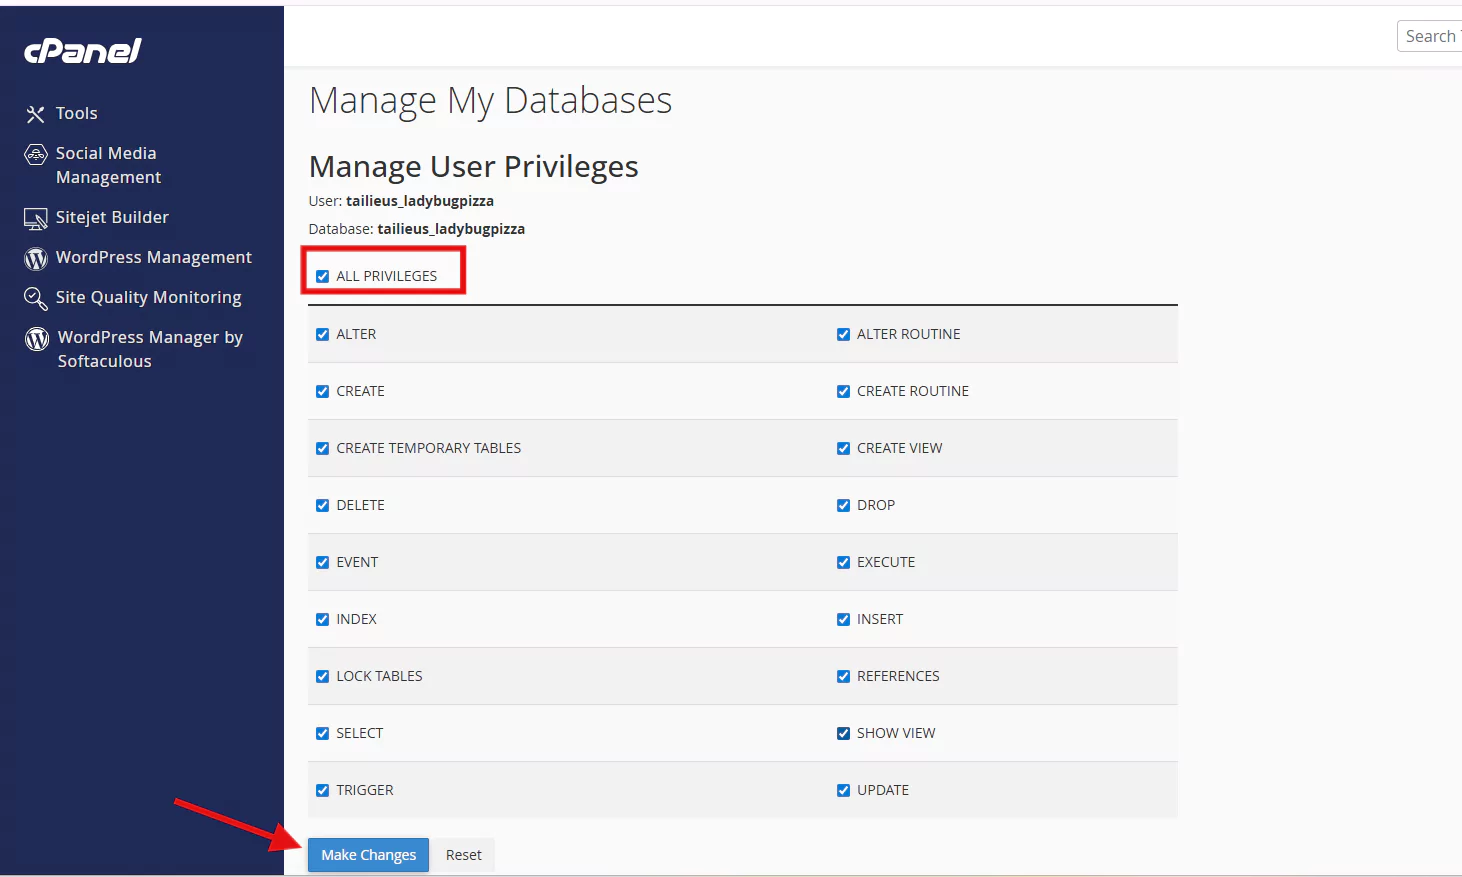Click the CREATE TEMPORARY TABLES label
Screen dimensions: 1462x877
point(429,448)
